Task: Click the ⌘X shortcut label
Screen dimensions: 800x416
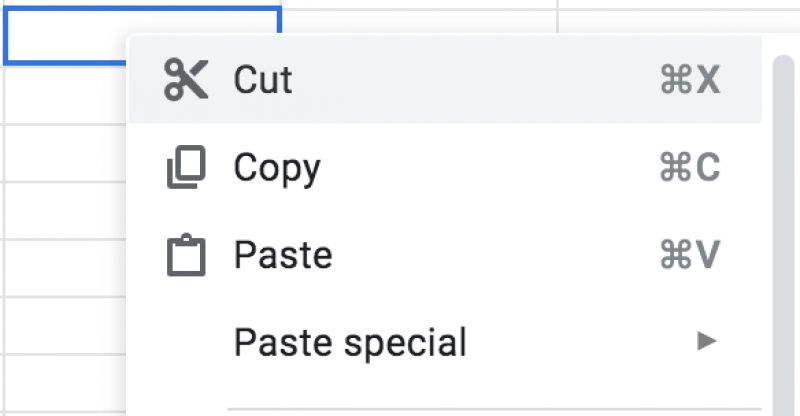Action: [690, 80]
